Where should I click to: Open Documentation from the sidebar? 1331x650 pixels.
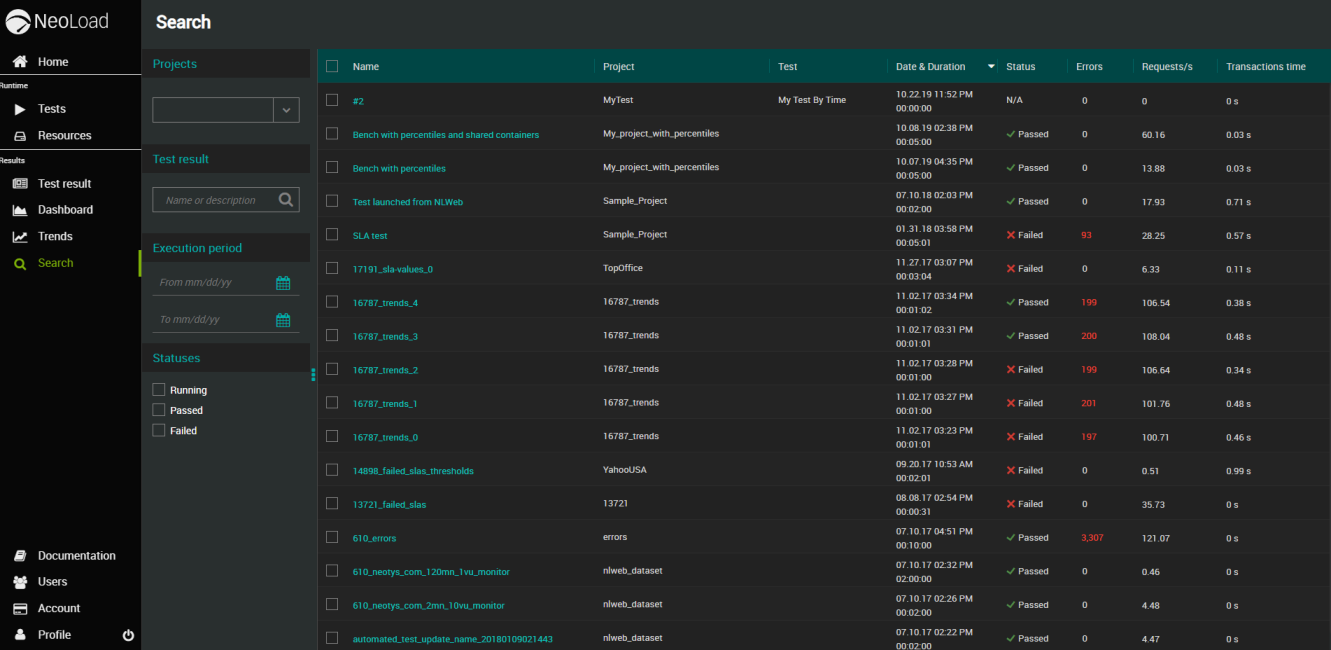tap(76, 556)
